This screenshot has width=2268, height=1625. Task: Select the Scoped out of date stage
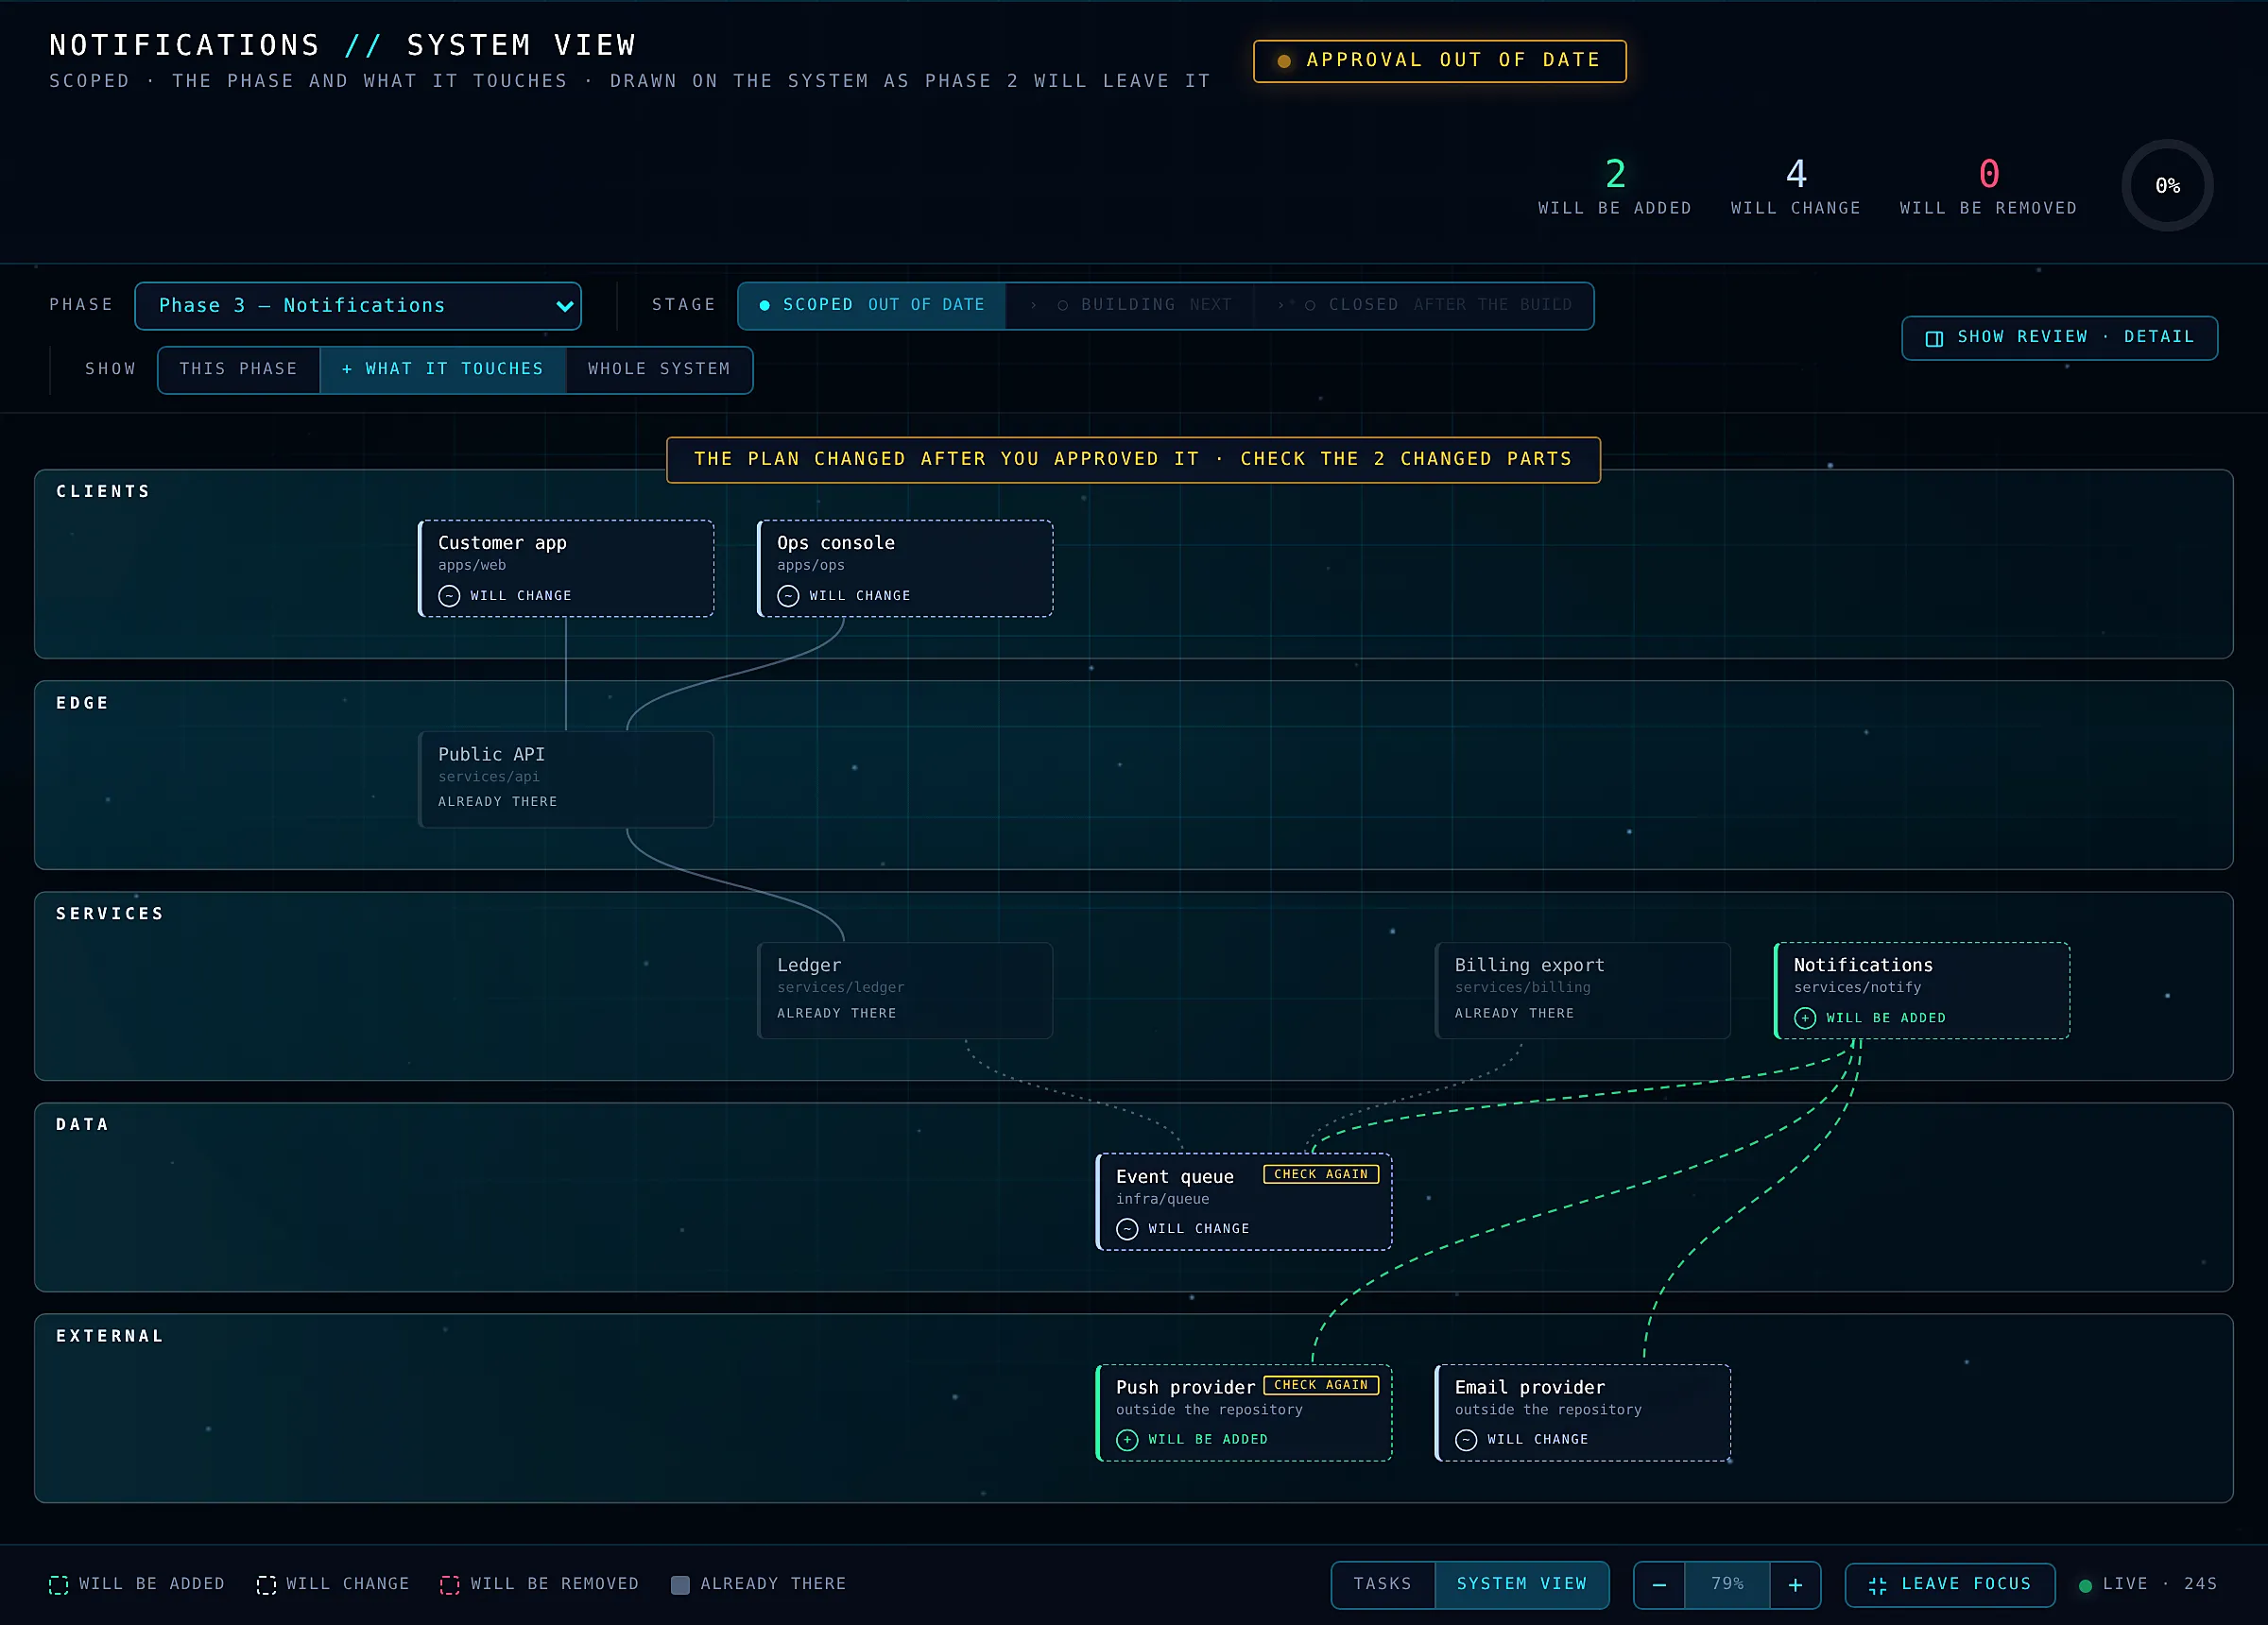[x=872, y=305]
